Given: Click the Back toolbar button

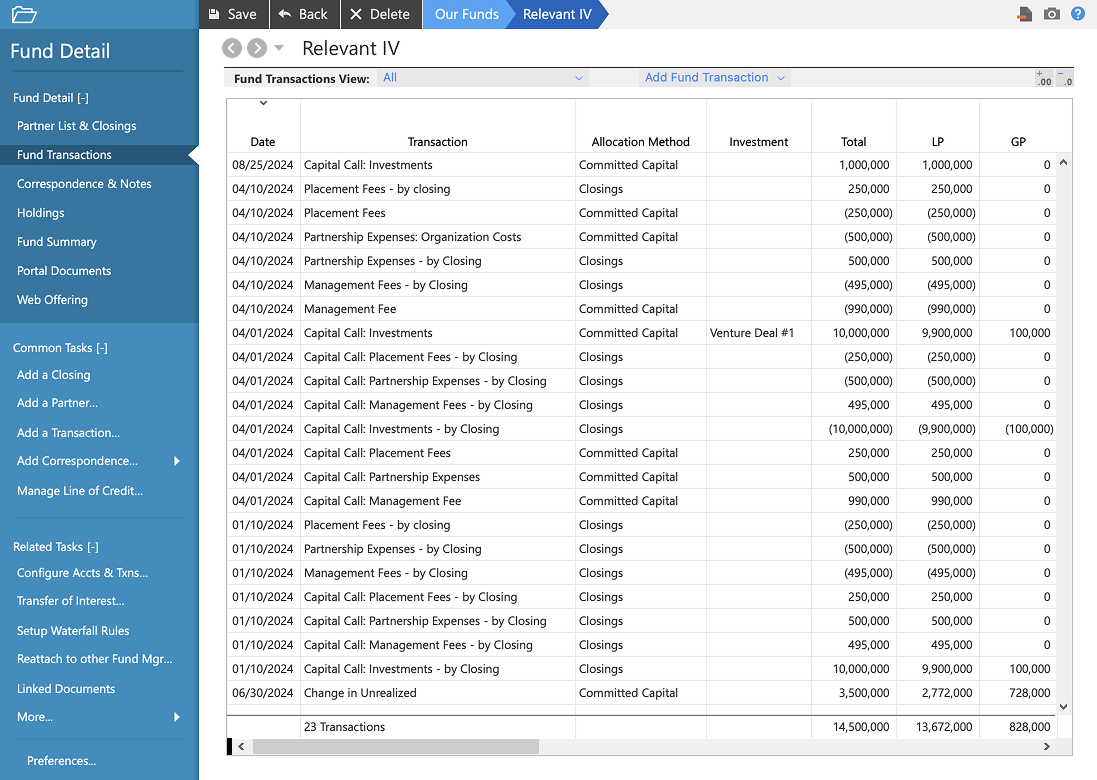Looking at the screenshot, I should (304, 14).
